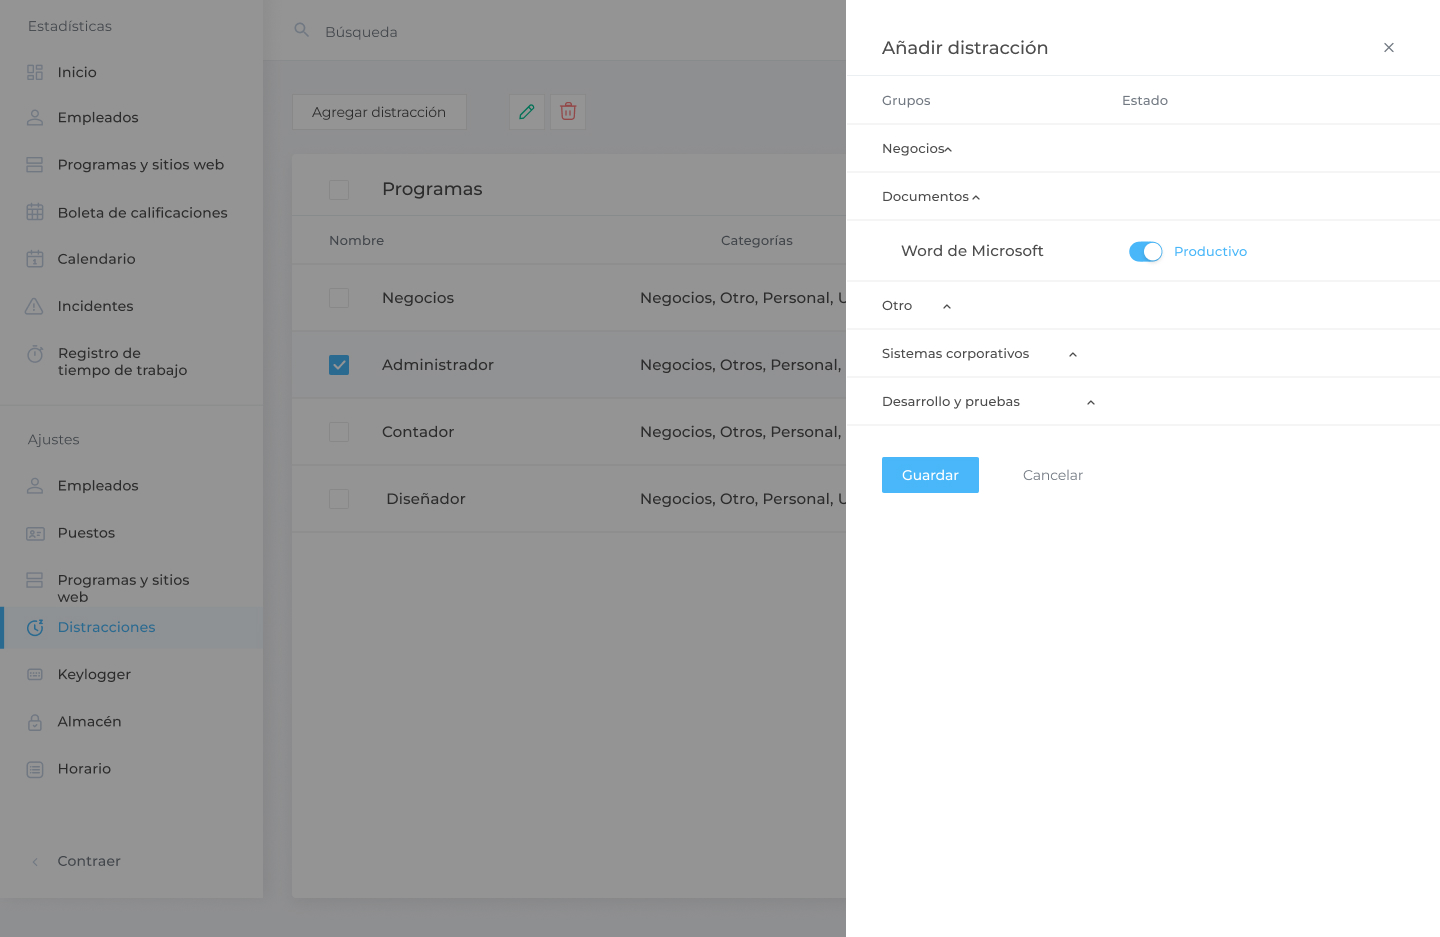The image size is (1440, 937).
Task: Click the Almacén lock icon
Action: pyautogui.click(x=35, y=722)
